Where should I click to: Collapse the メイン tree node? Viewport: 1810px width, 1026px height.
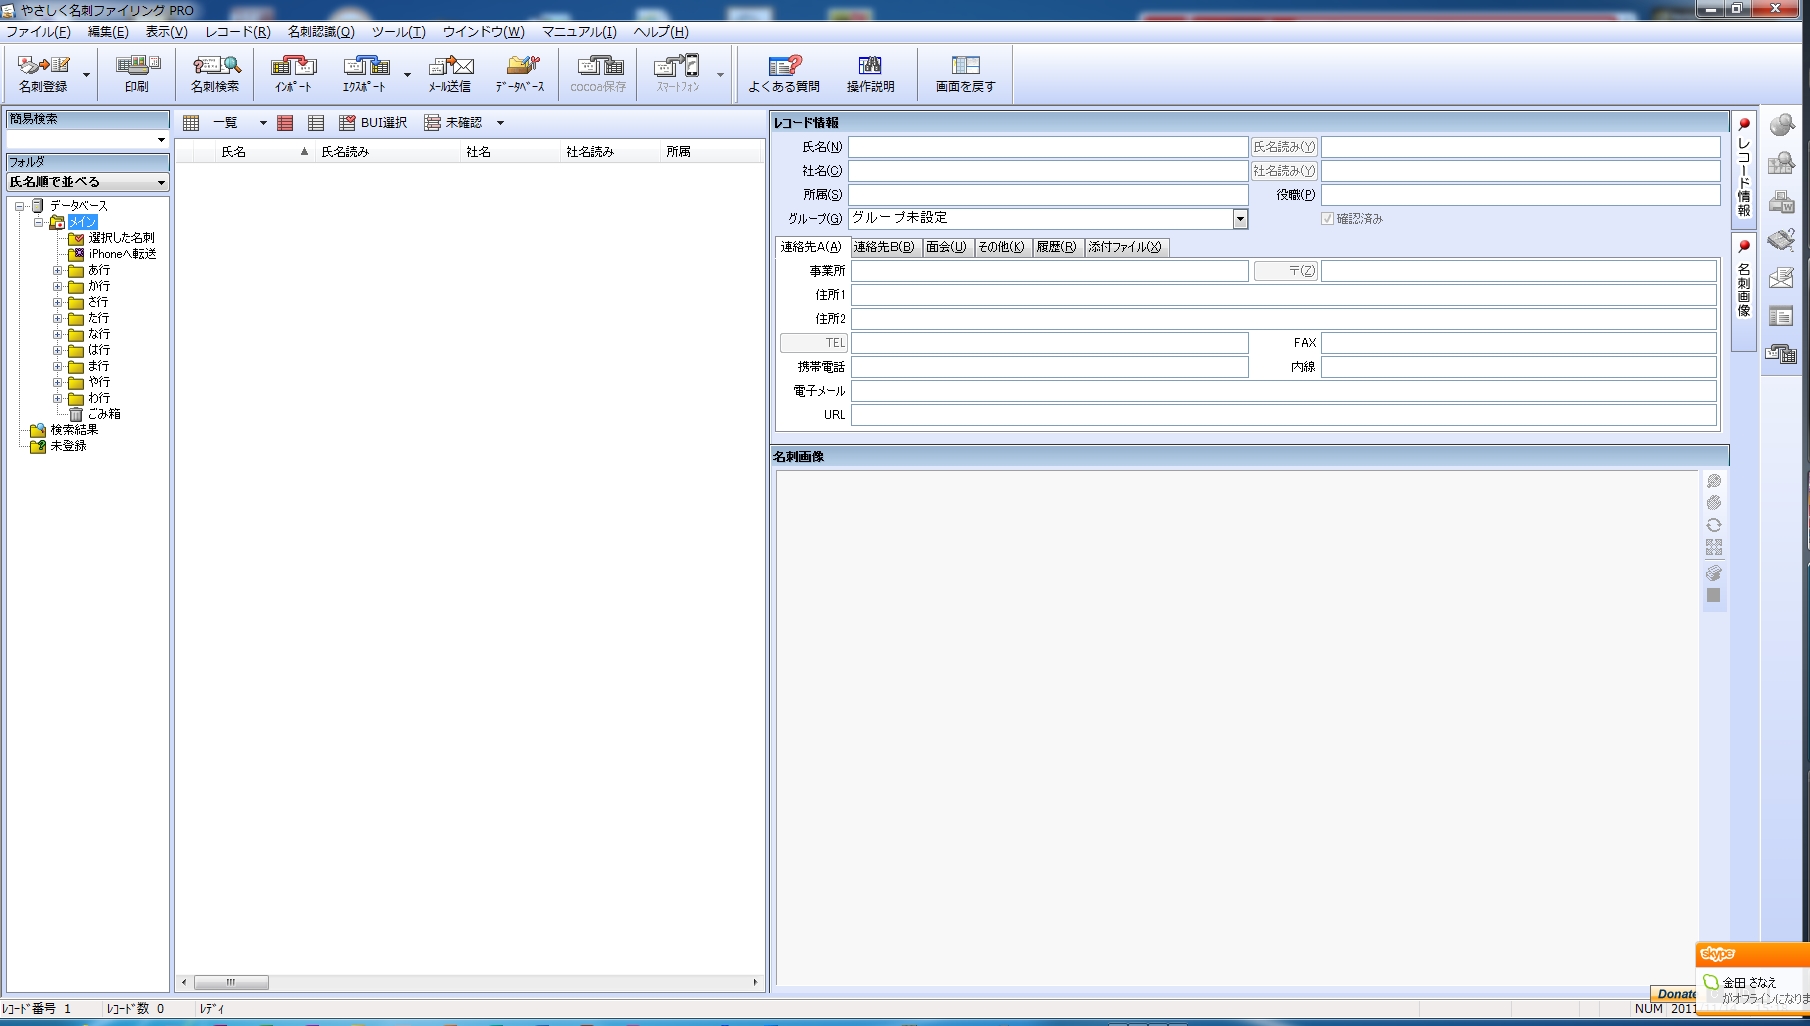point(38,222)
